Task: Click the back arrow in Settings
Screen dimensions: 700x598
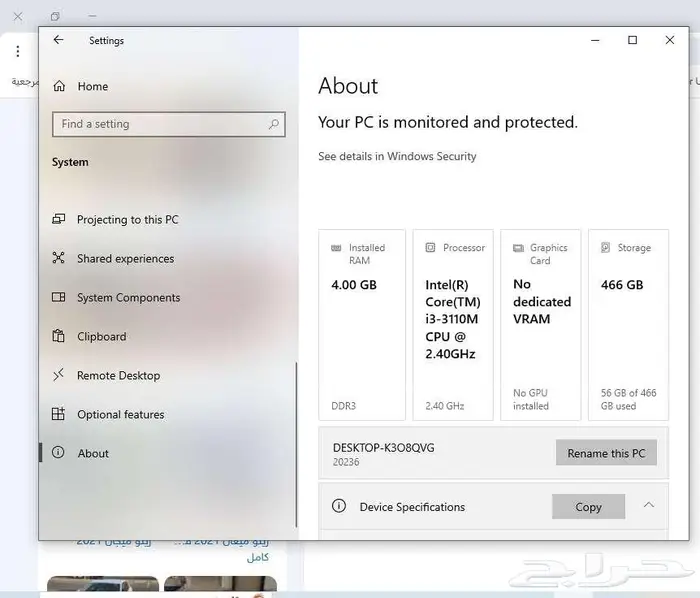Action: point(58,40)
